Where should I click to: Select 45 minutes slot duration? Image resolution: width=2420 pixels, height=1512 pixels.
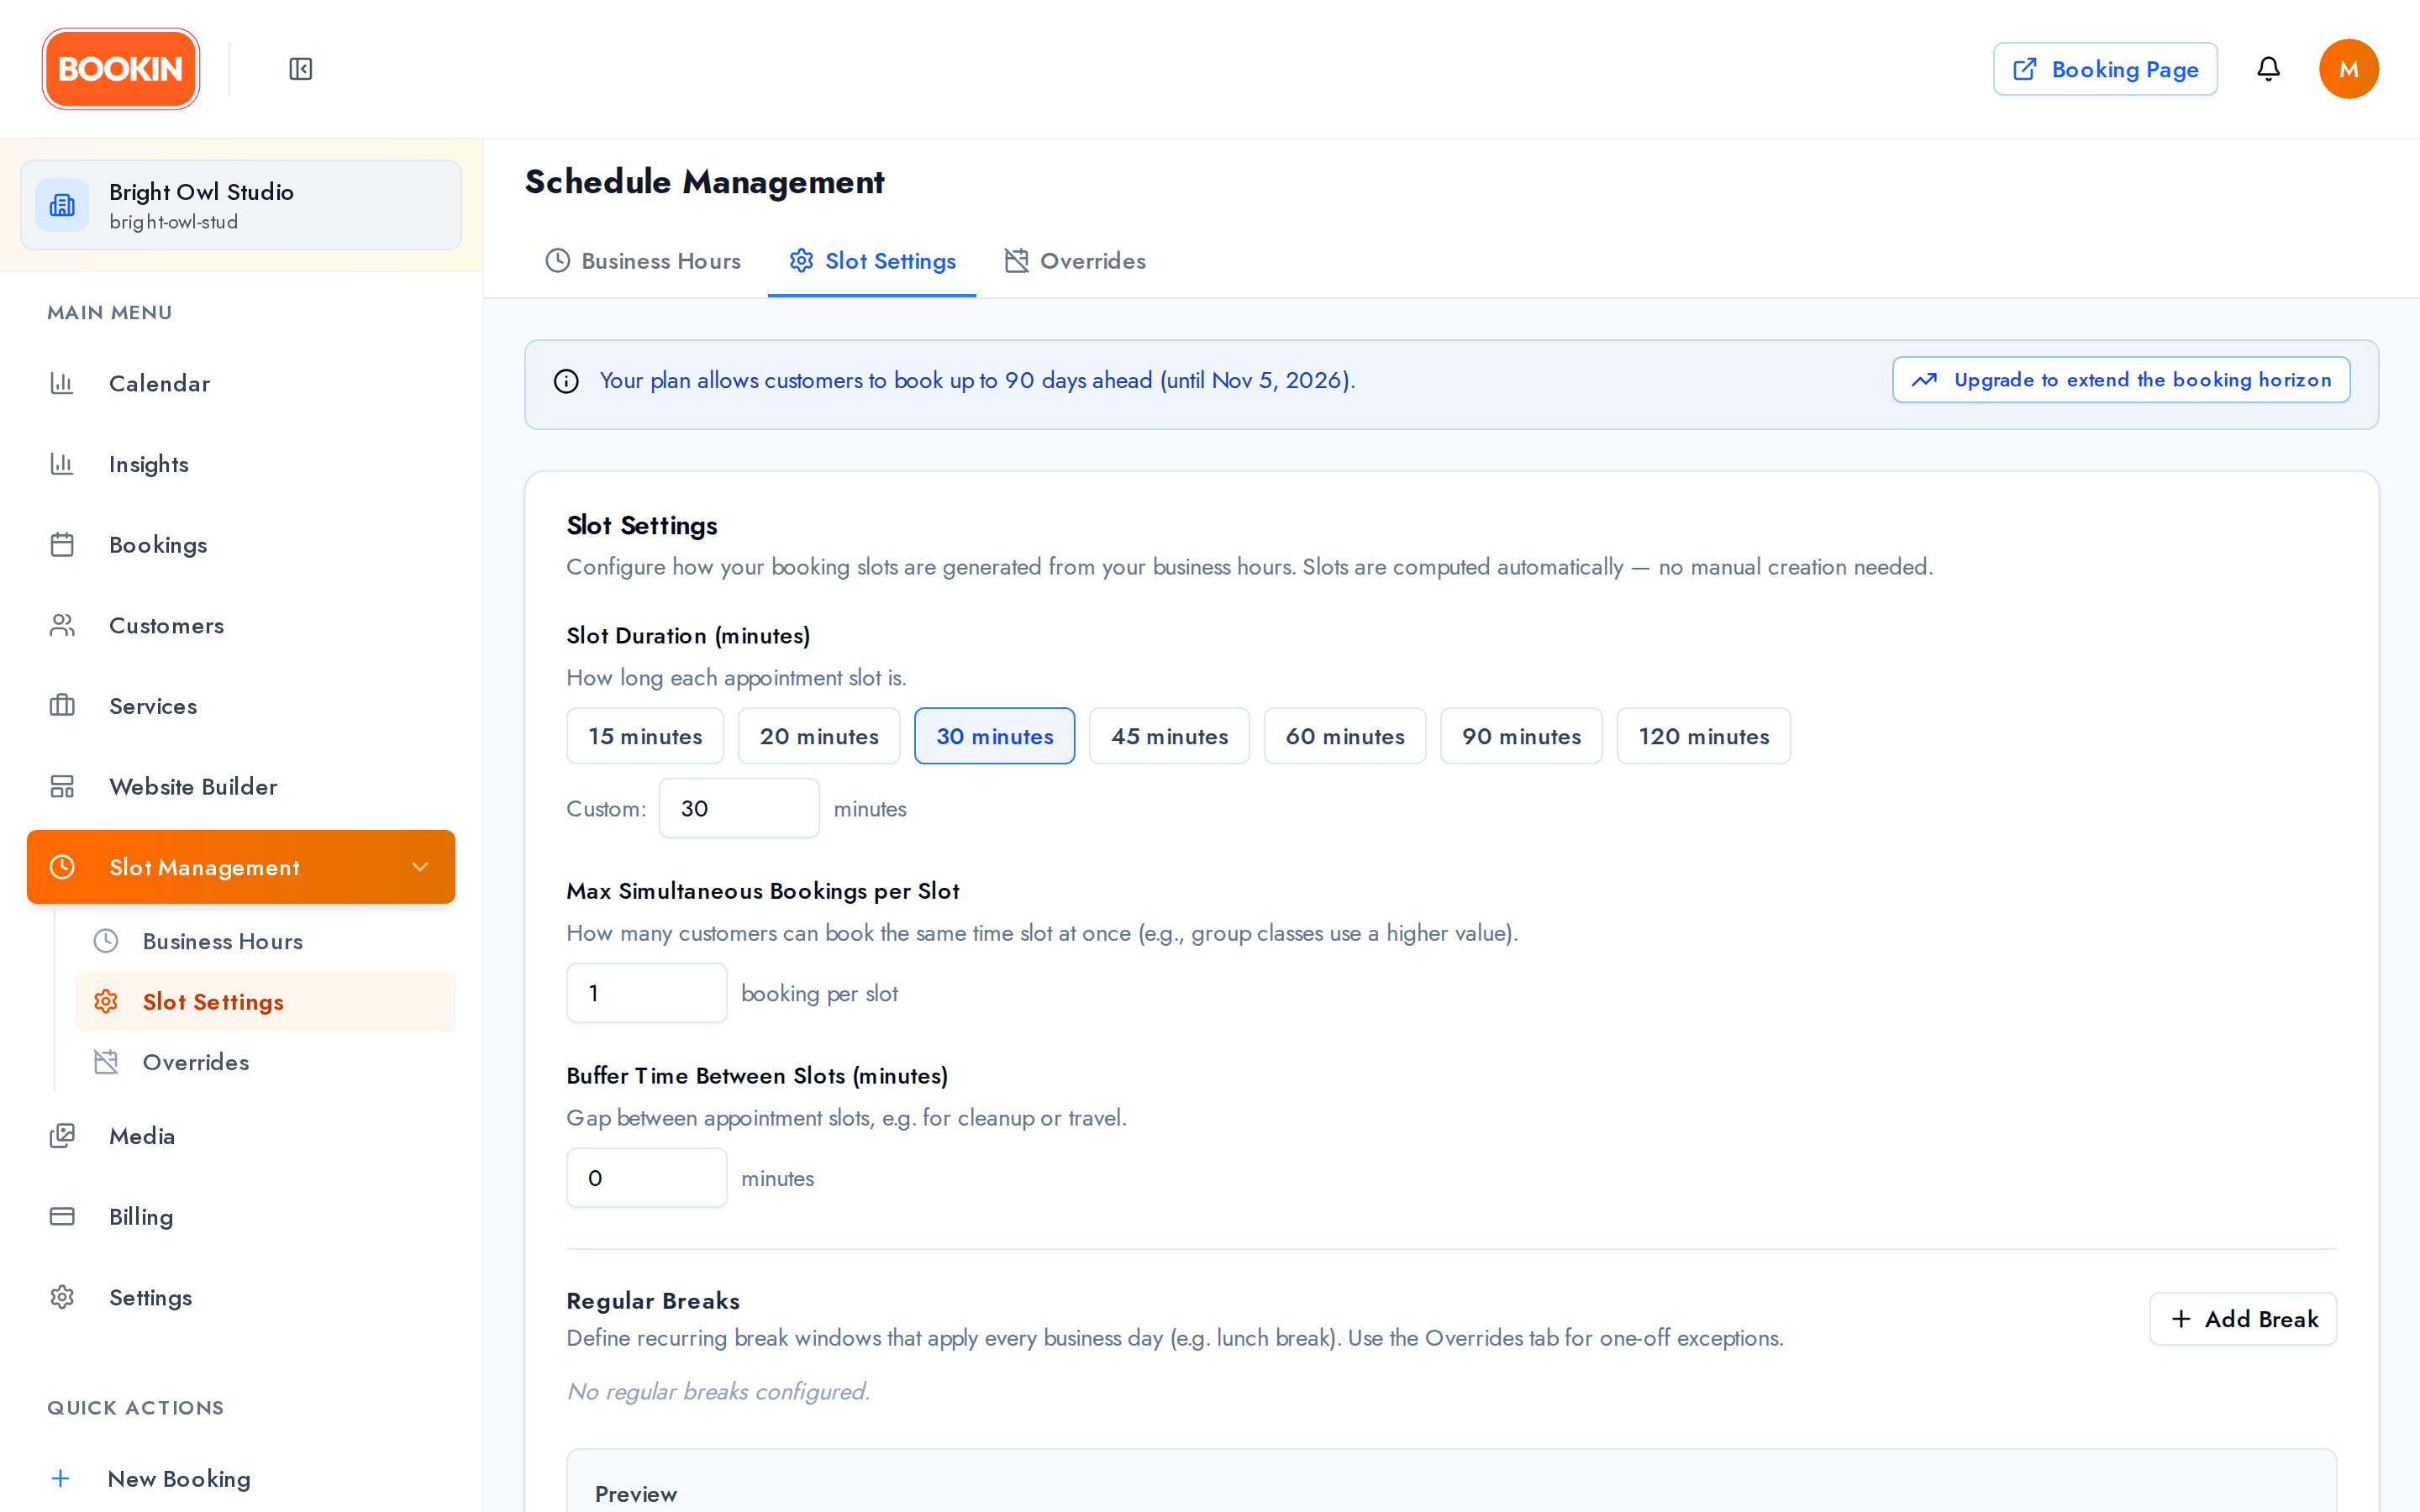tap(1169, 736)
